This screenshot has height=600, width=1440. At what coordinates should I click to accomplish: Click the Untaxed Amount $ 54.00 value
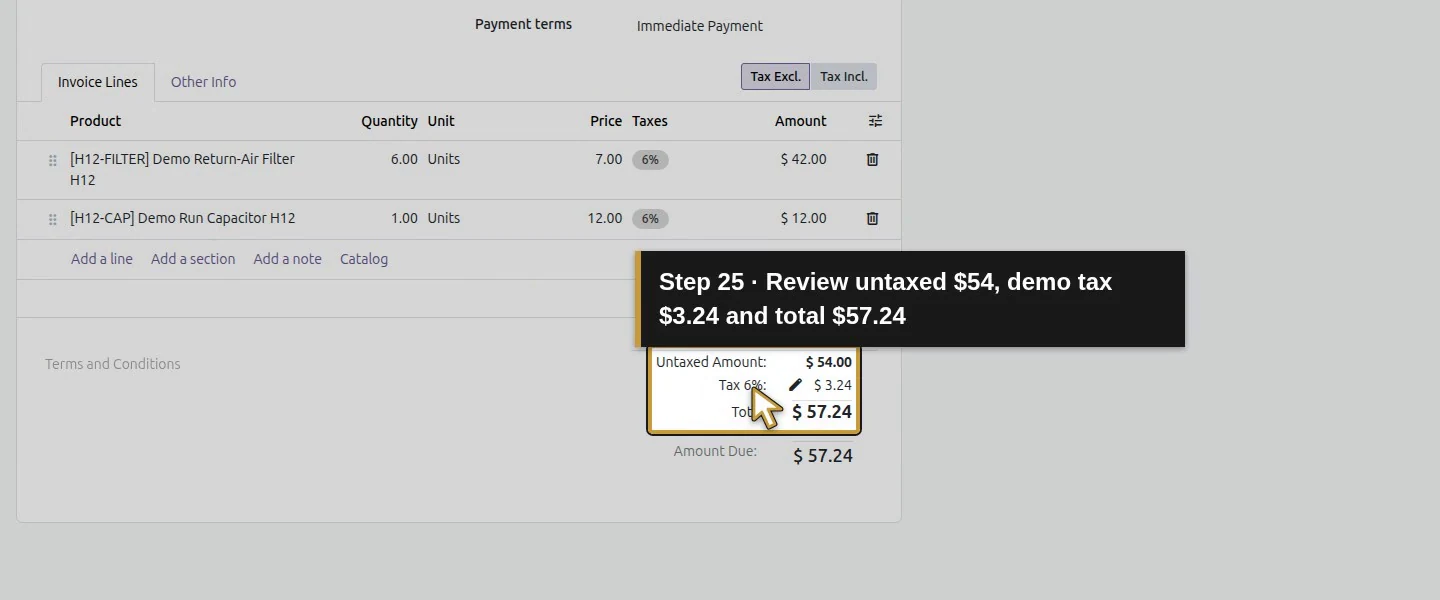click(x=828, y=362)
